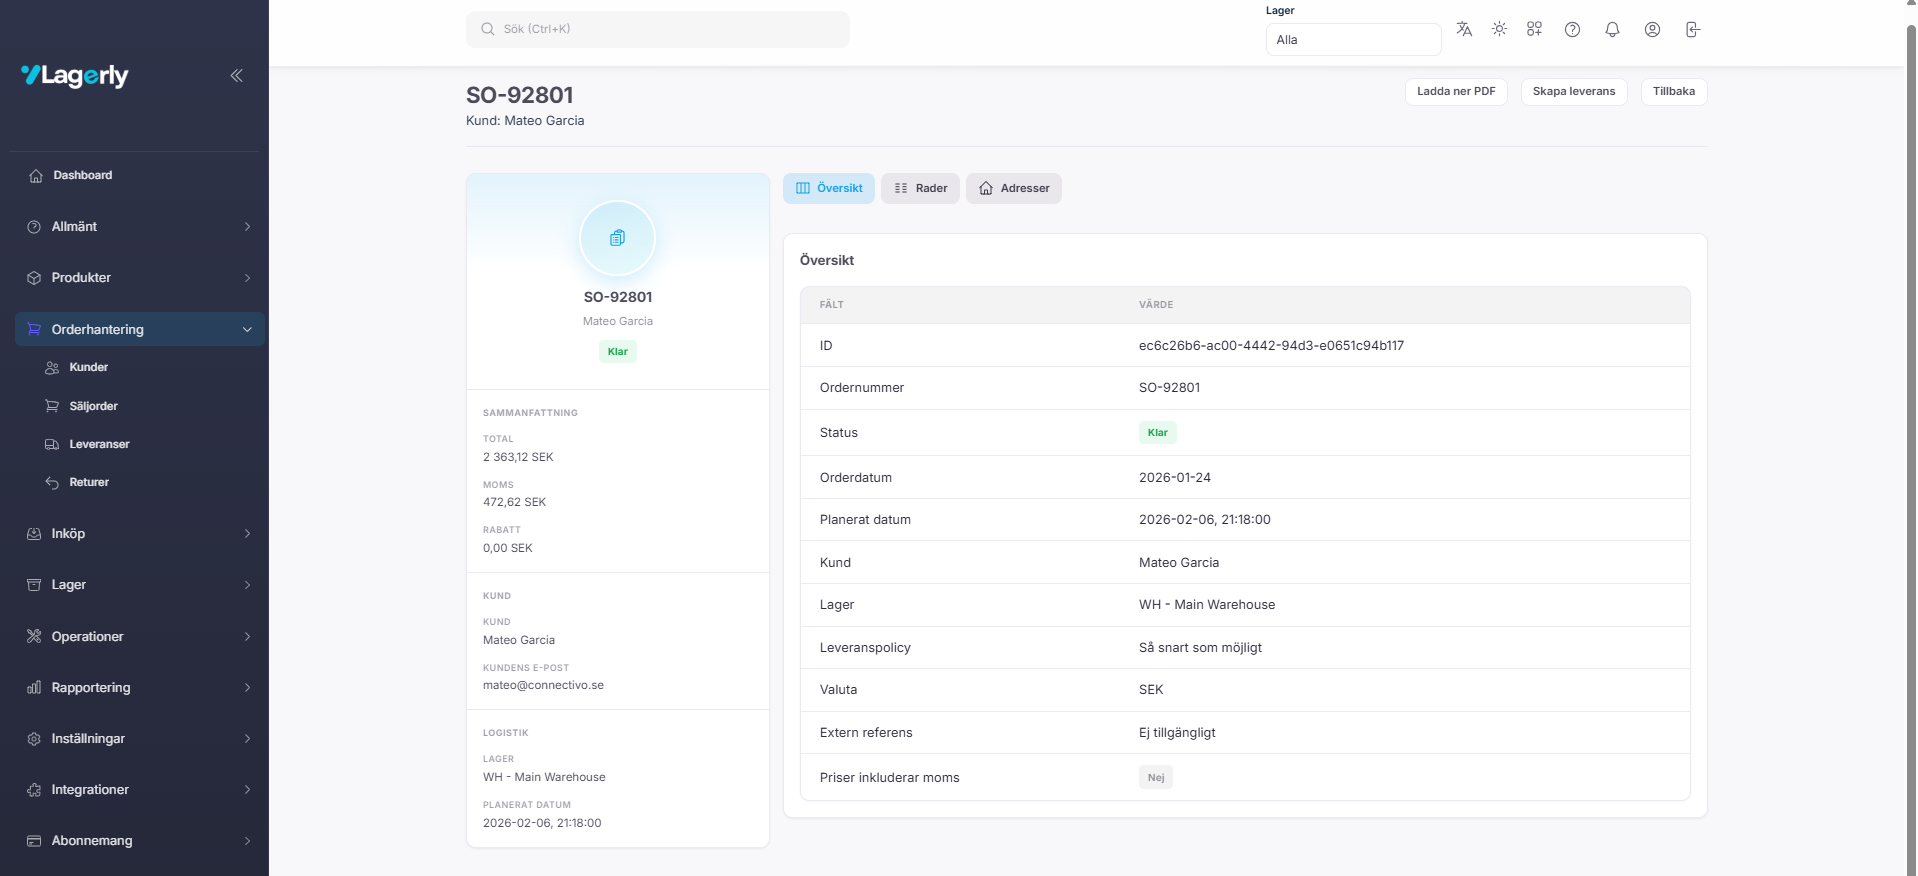Open the user profile icon
This screenshot has width=1918, height=876.
[x=1652, y=29]
